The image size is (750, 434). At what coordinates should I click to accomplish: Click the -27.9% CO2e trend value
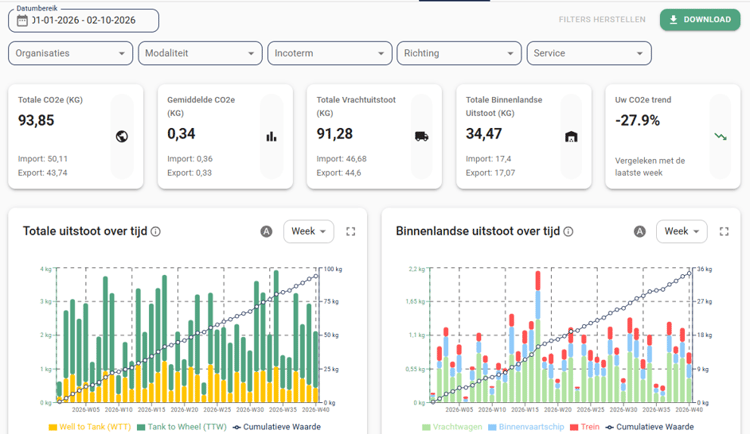click(638, 121)
